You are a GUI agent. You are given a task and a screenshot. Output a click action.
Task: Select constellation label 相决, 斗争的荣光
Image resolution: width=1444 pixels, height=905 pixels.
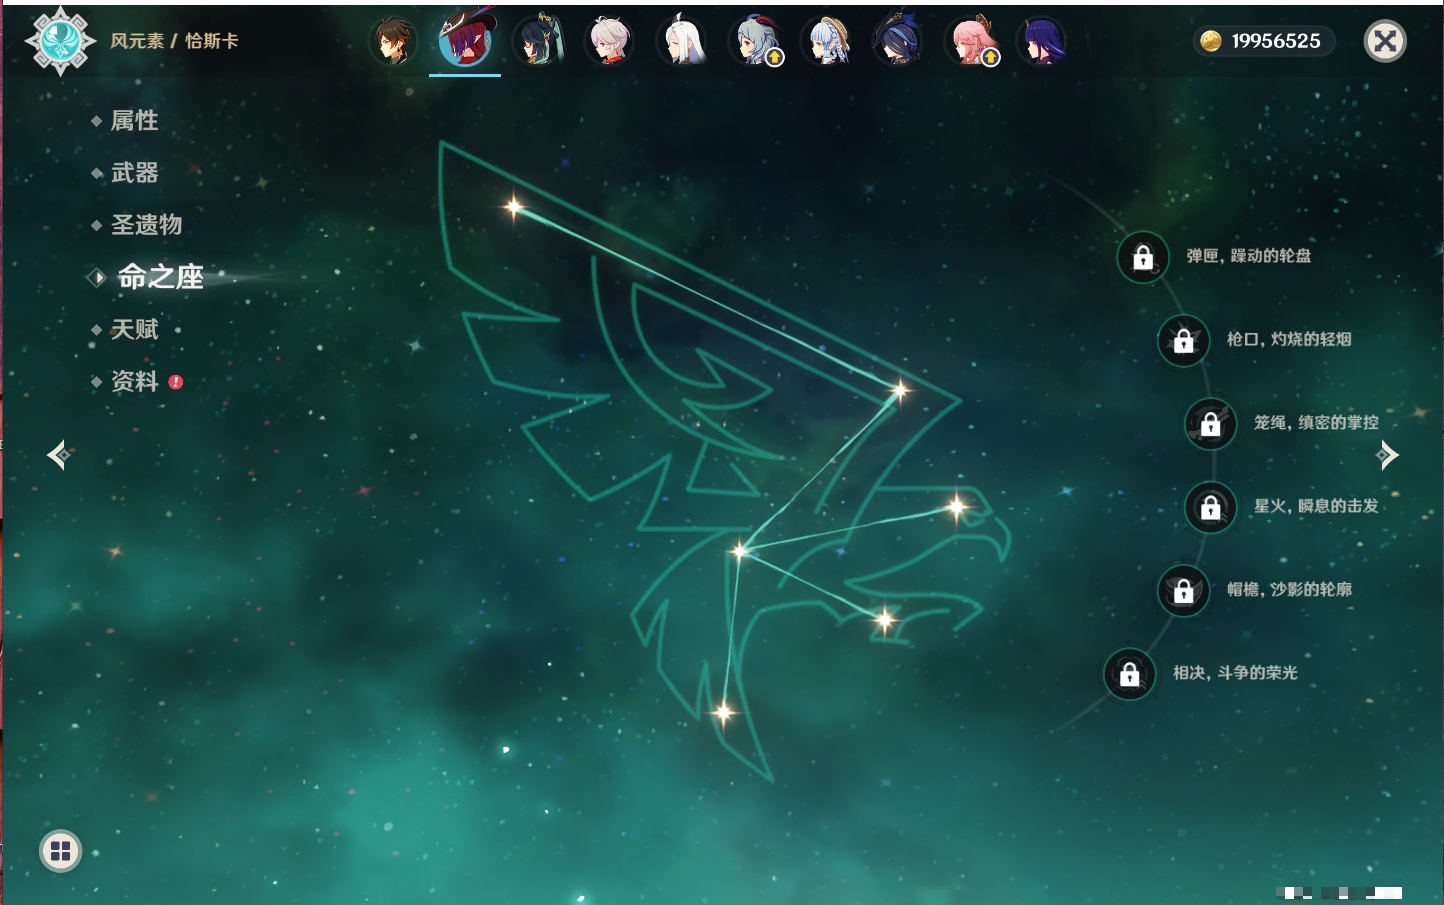coord(1235,673)
